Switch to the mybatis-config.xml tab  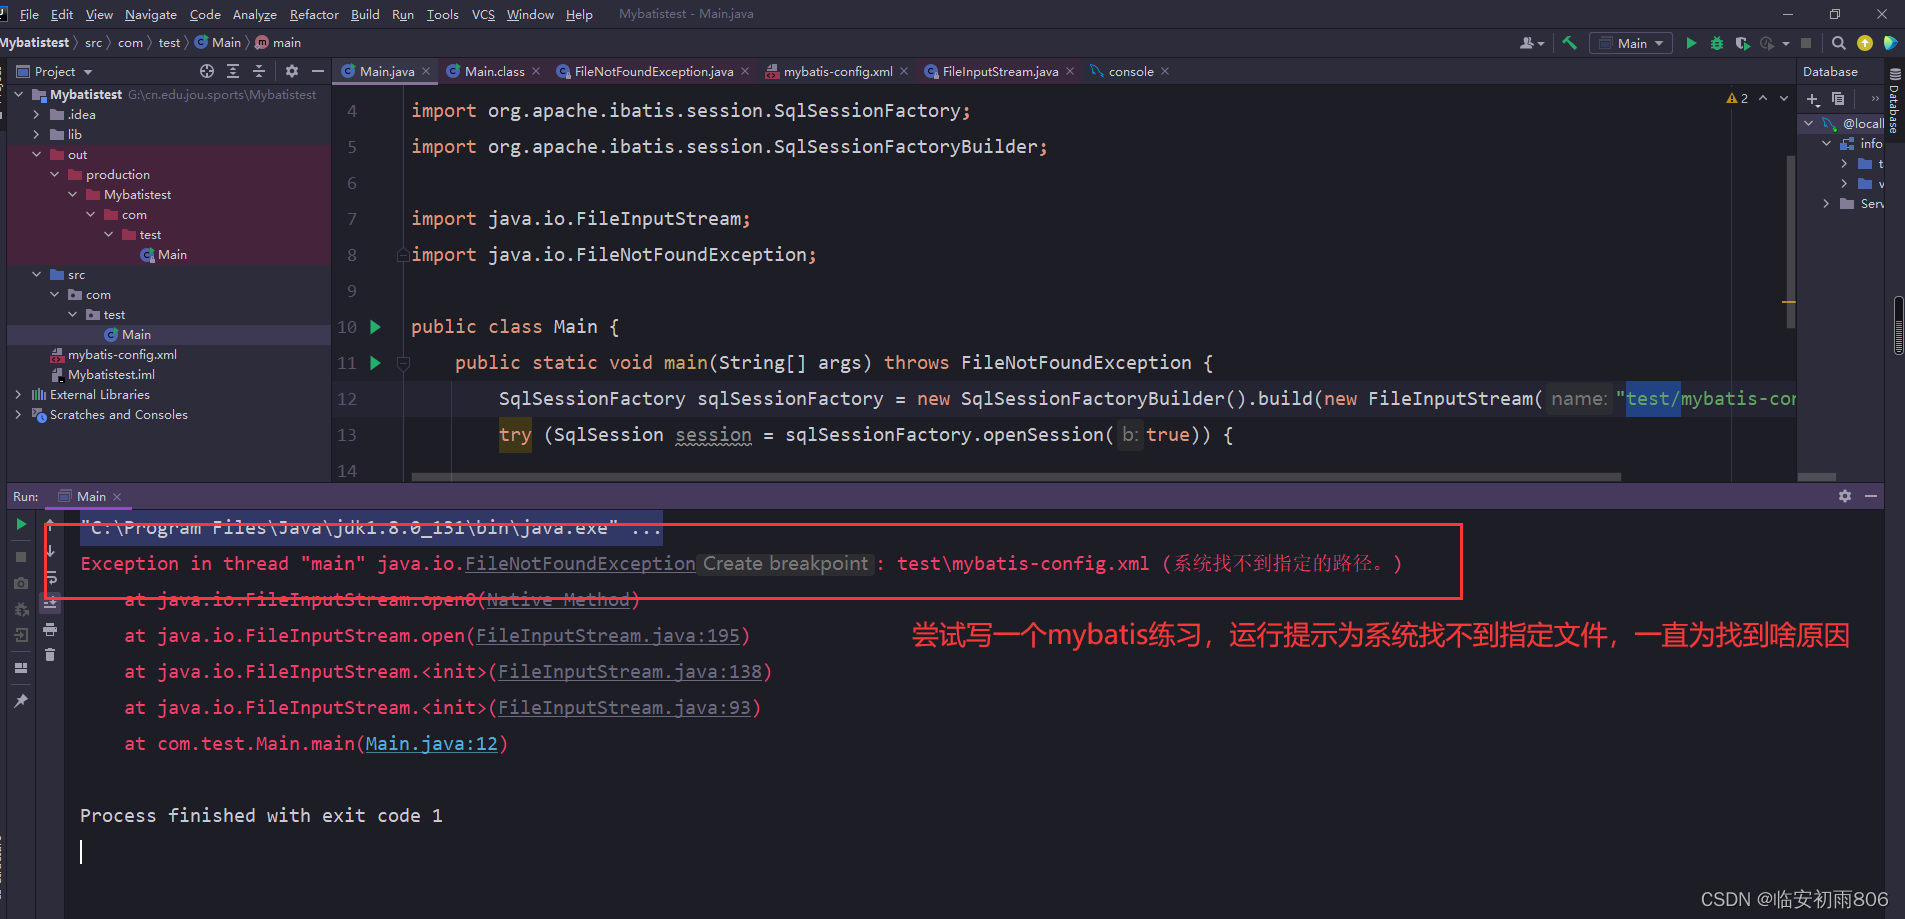point(838,71)
